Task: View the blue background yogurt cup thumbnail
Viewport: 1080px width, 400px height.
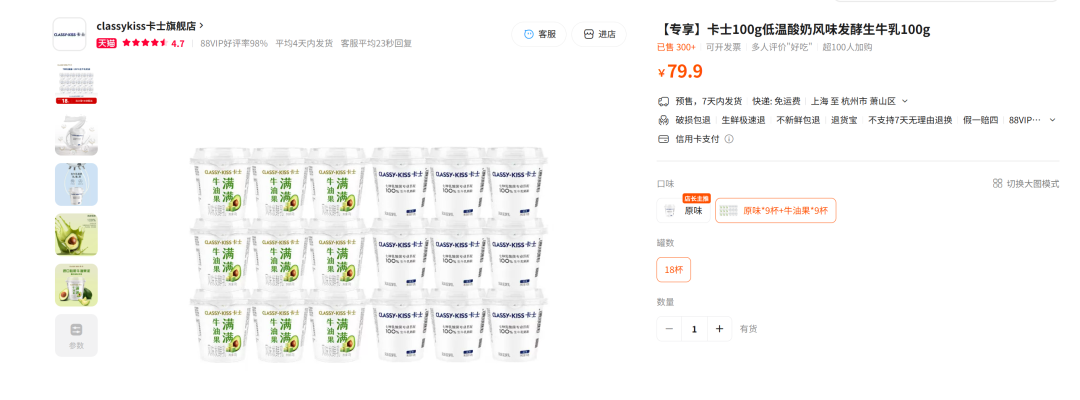Action: 76,185
